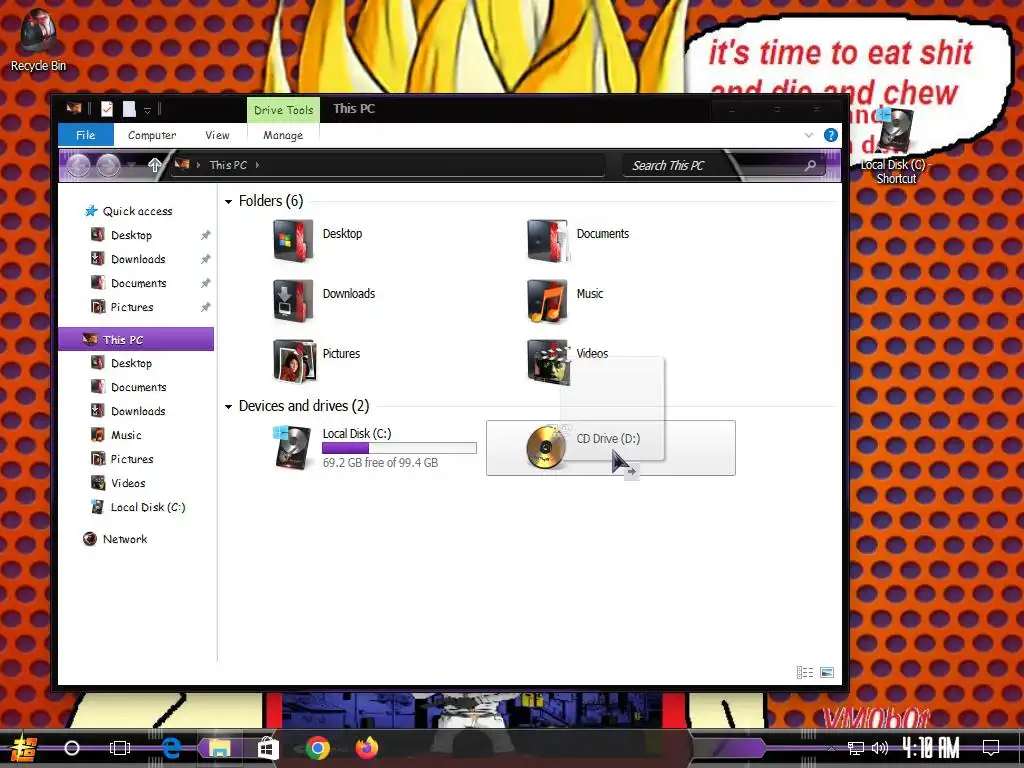
Task: Unpin Documents using its Quick access pin
Action: coord(205,283)
